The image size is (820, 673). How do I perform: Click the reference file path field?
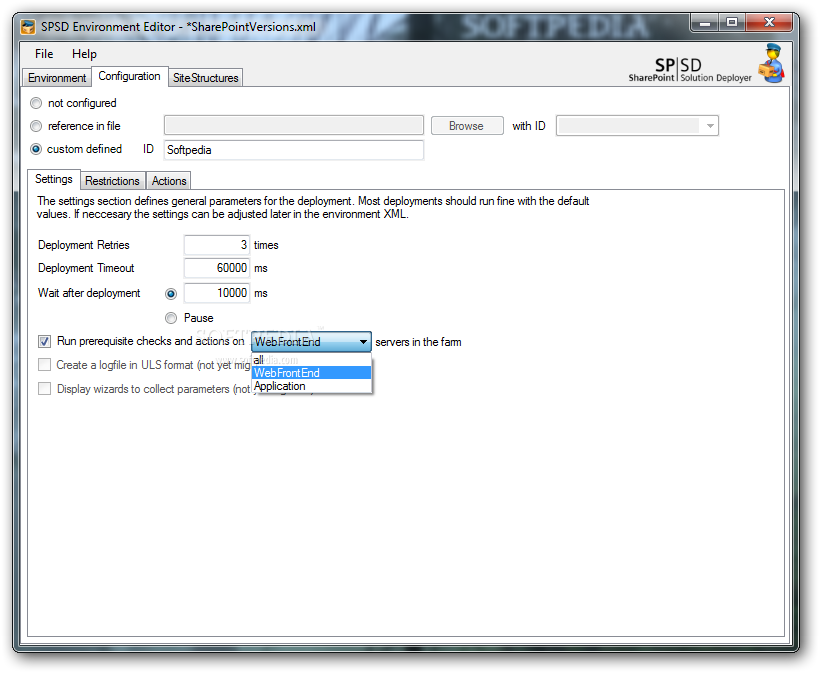click(293, 126)
